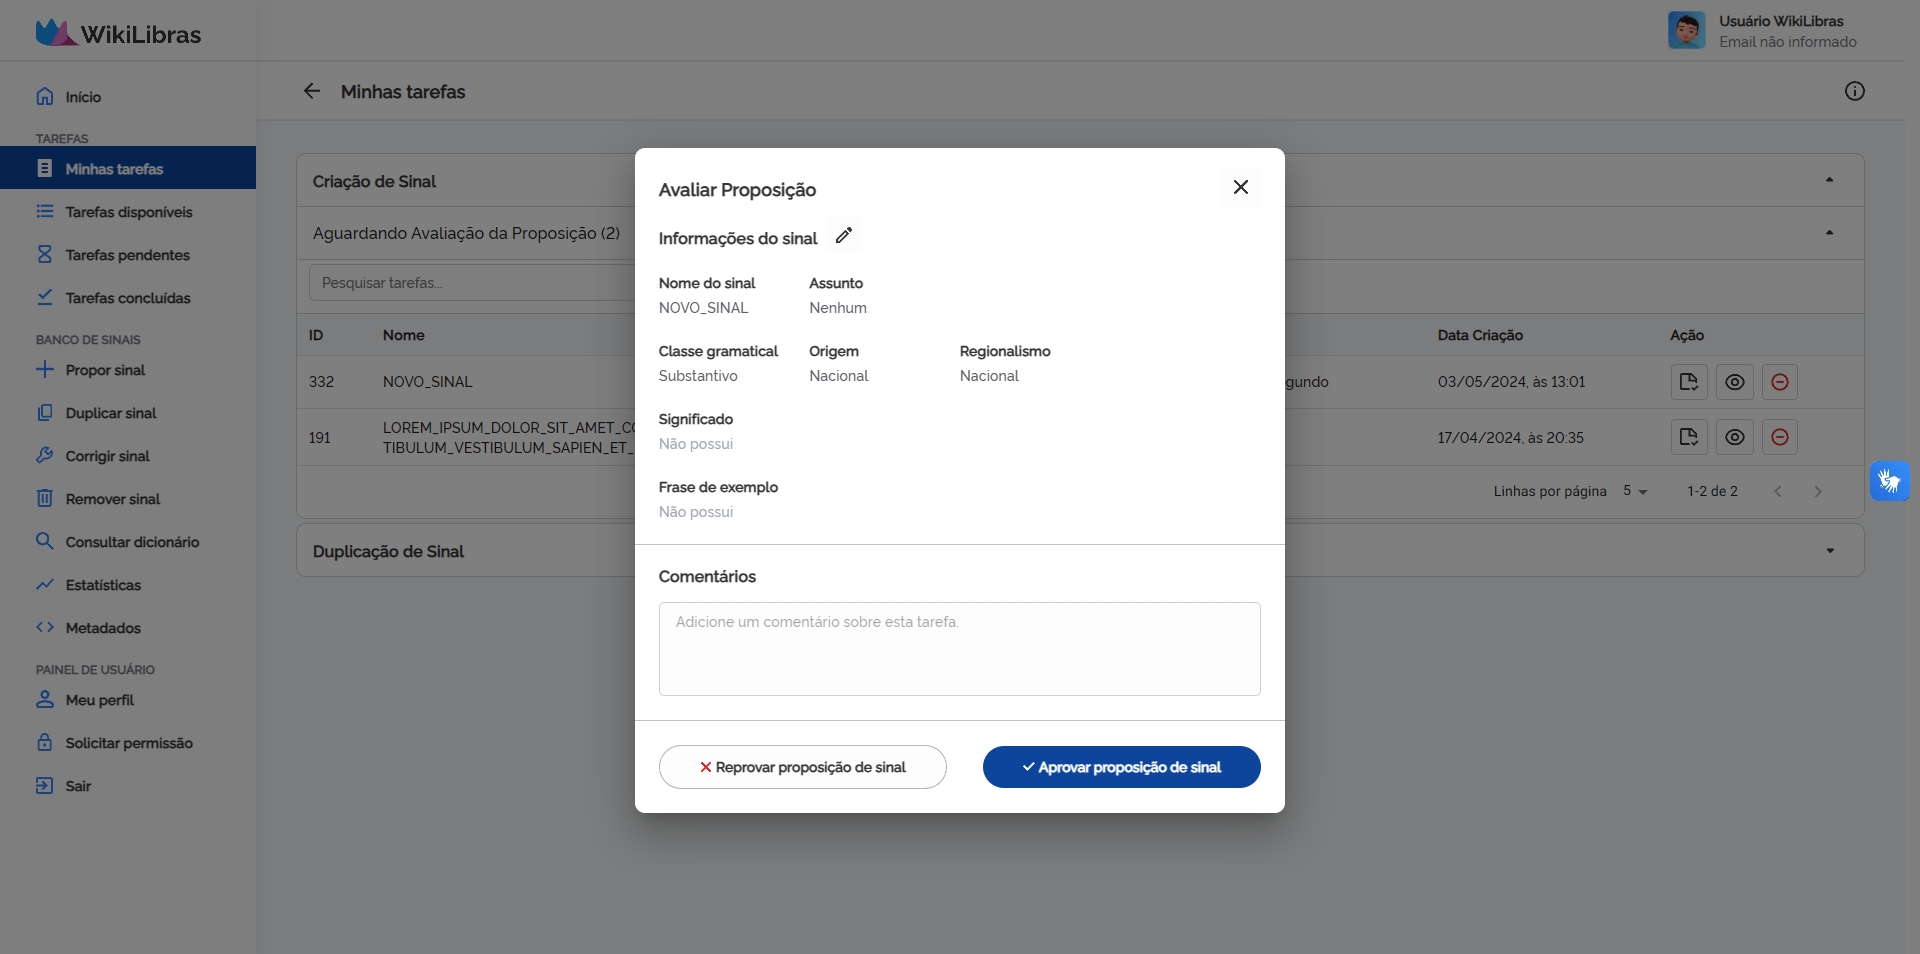Select the Propor sinal tool in sidebar
The width and height of the screenshot is (1920, 954).
104,370
